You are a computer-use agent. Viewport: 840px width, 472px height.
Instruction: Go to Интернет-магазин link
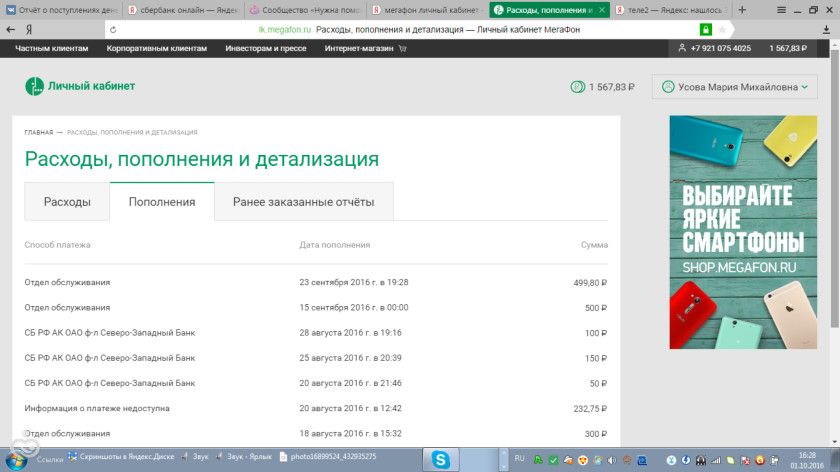pos(358,48)
